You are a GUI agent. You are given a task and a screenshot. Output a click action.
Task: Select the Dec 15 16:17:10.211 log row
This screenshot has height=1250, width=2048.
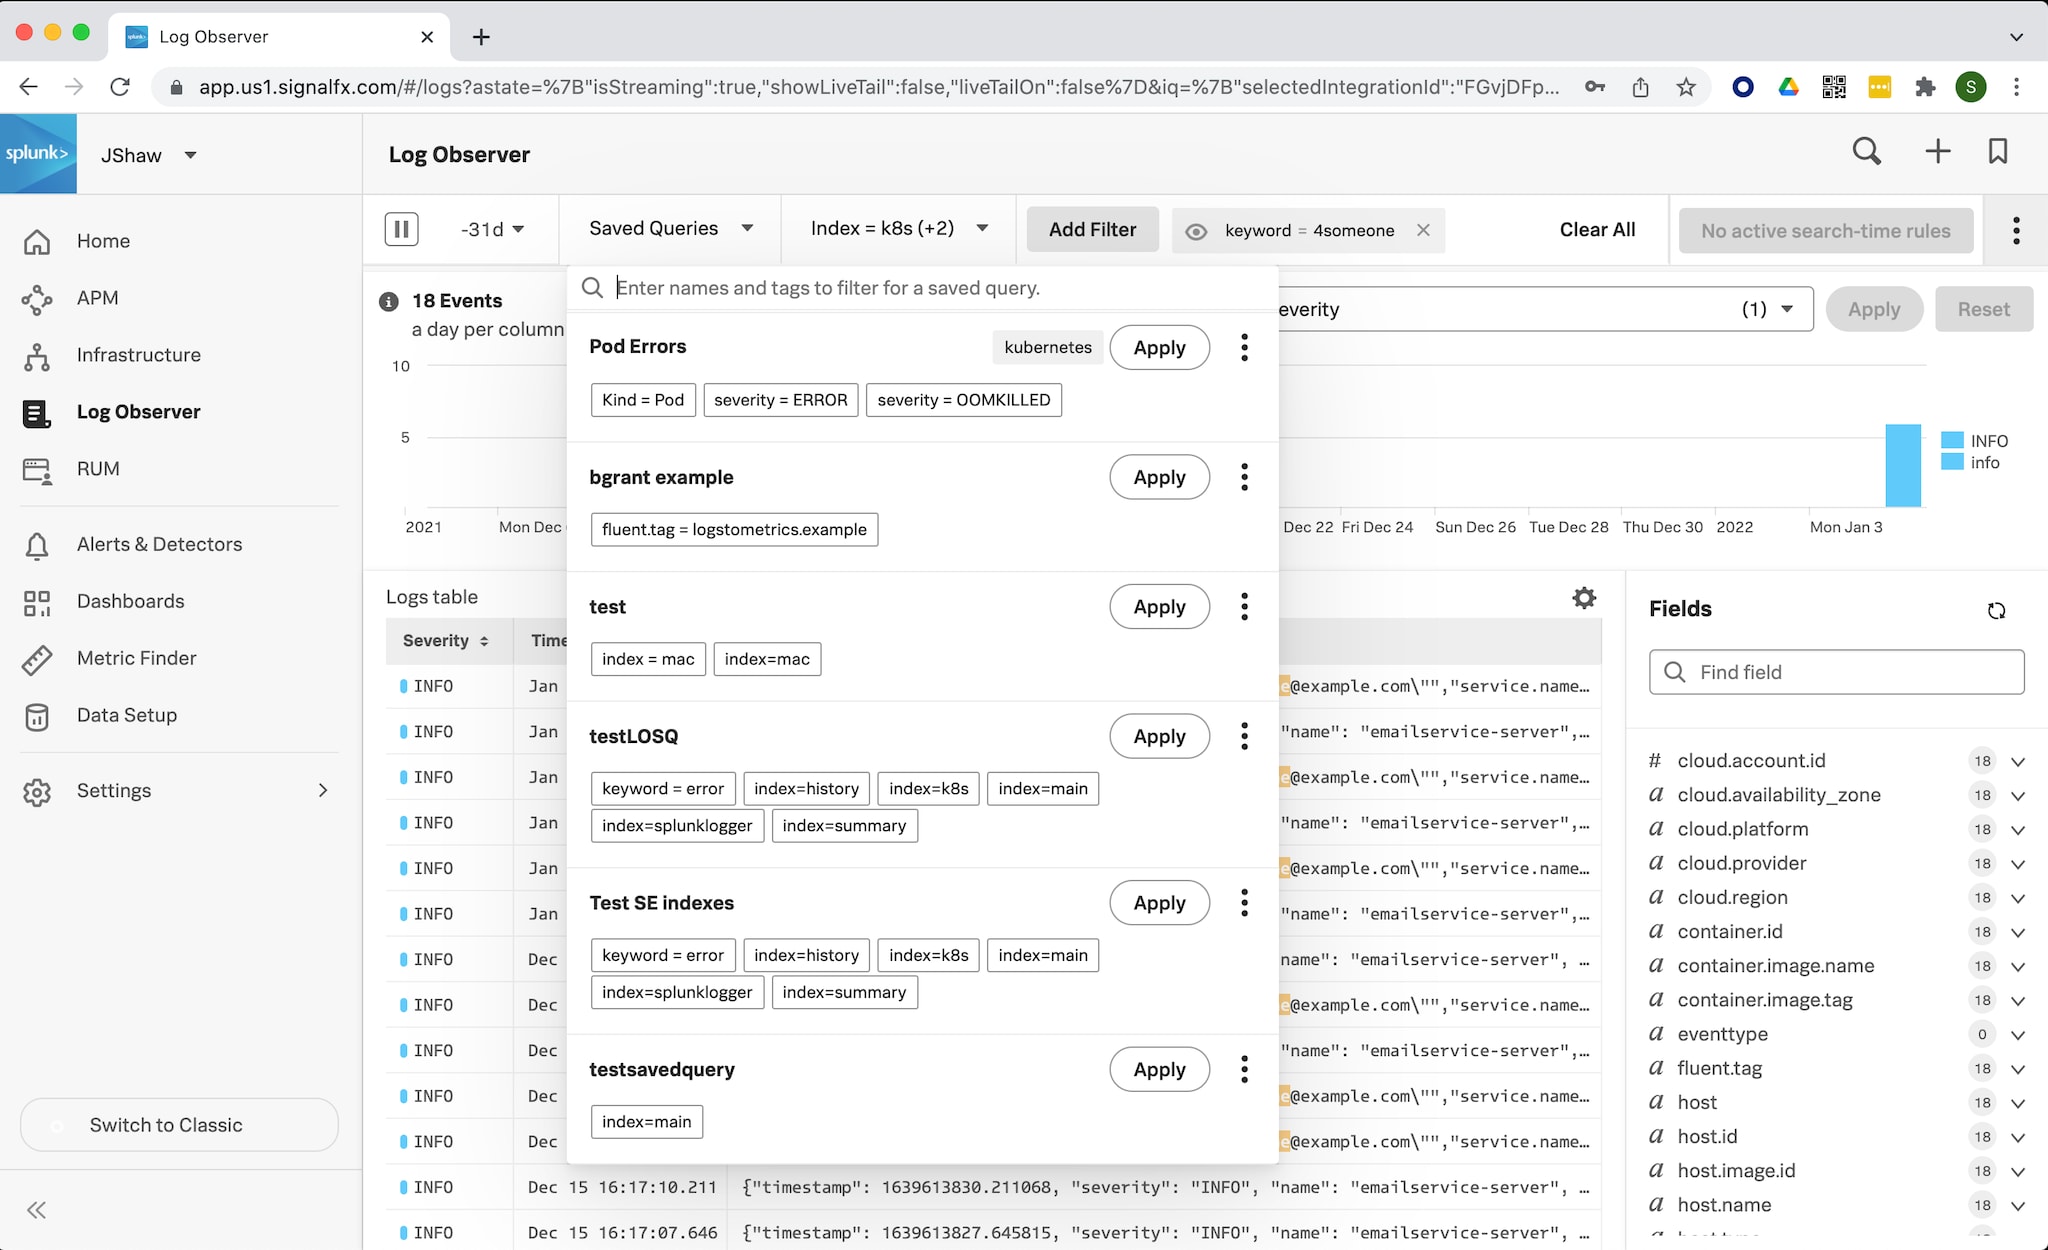pyautogui.click(x=993, y=1188)
